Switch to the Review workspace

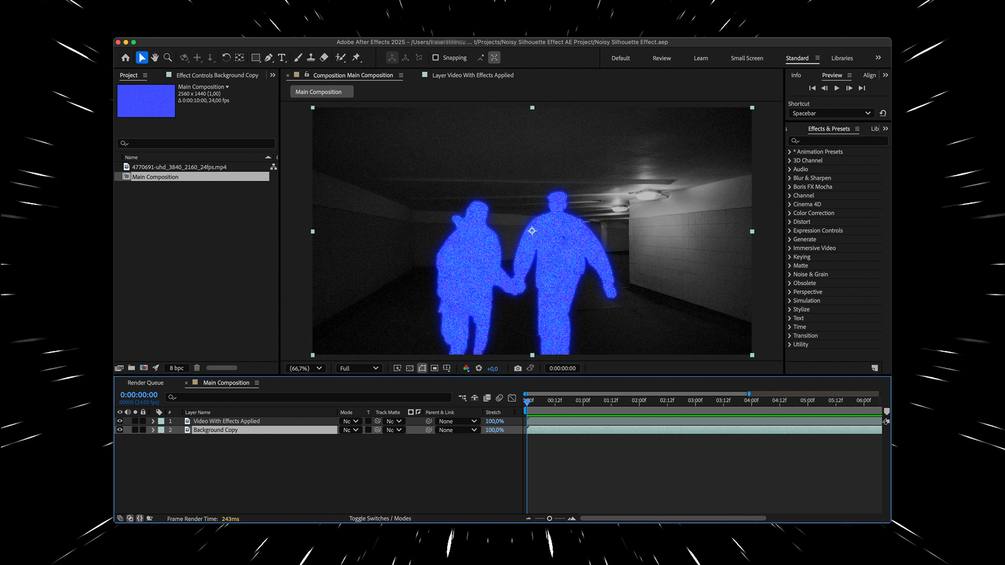661,58
